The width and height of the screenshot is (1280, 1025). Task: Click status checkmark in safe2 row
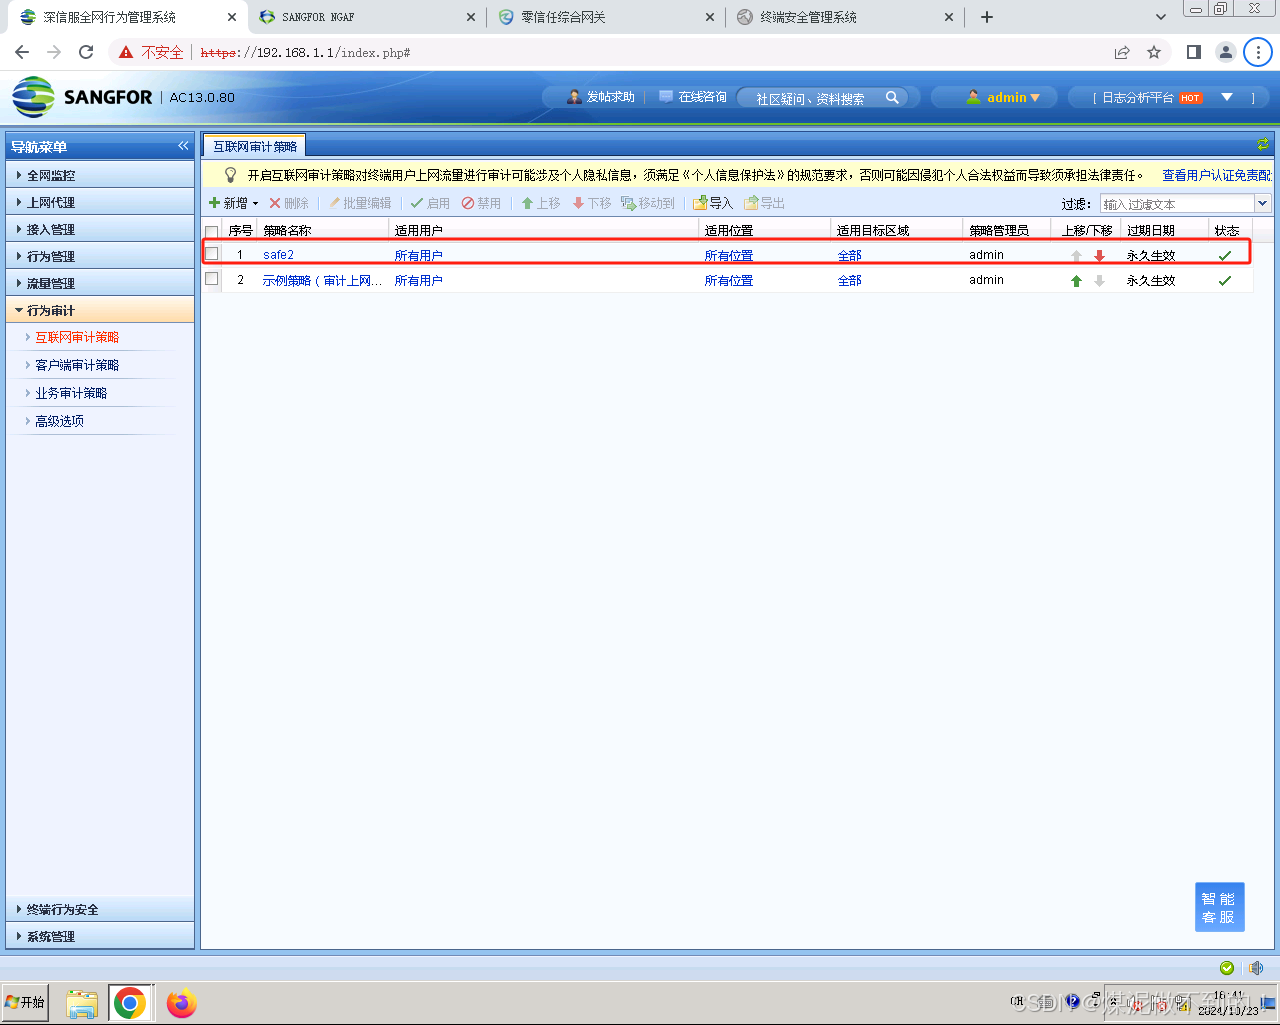pyautogui.click(x=1225, y=256)
